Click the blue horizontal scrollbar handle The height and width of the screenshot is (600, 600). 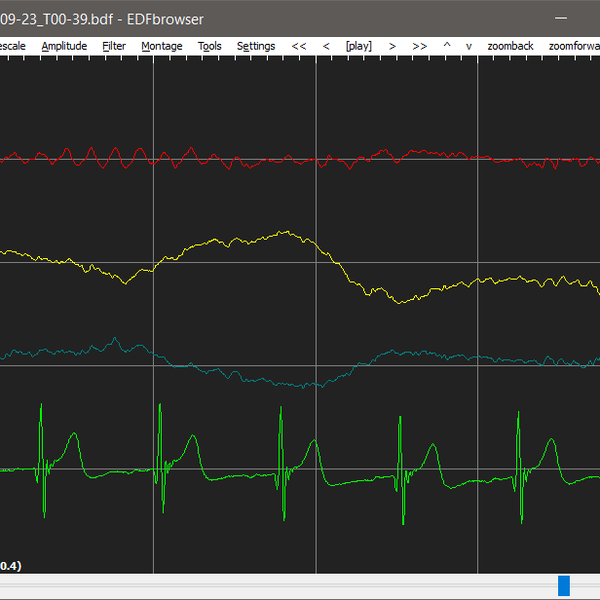click(564, 586)
